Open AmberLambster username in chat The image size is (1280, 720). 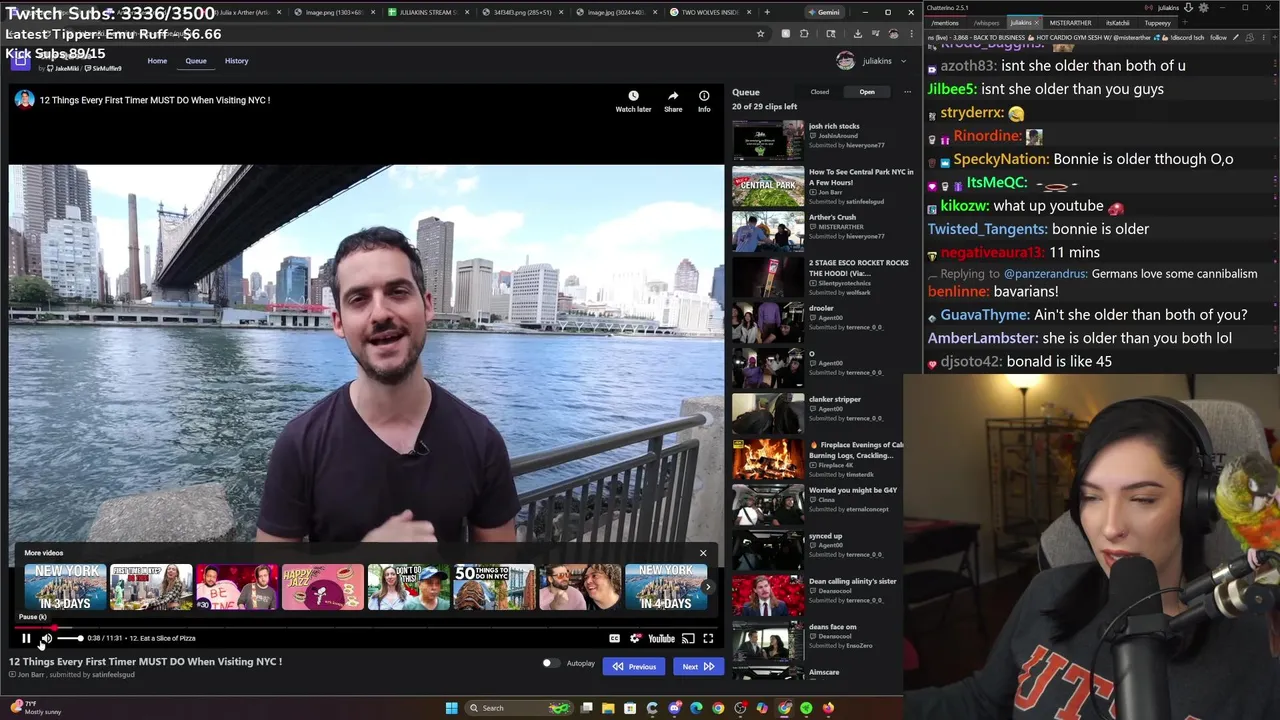point(982,338)
